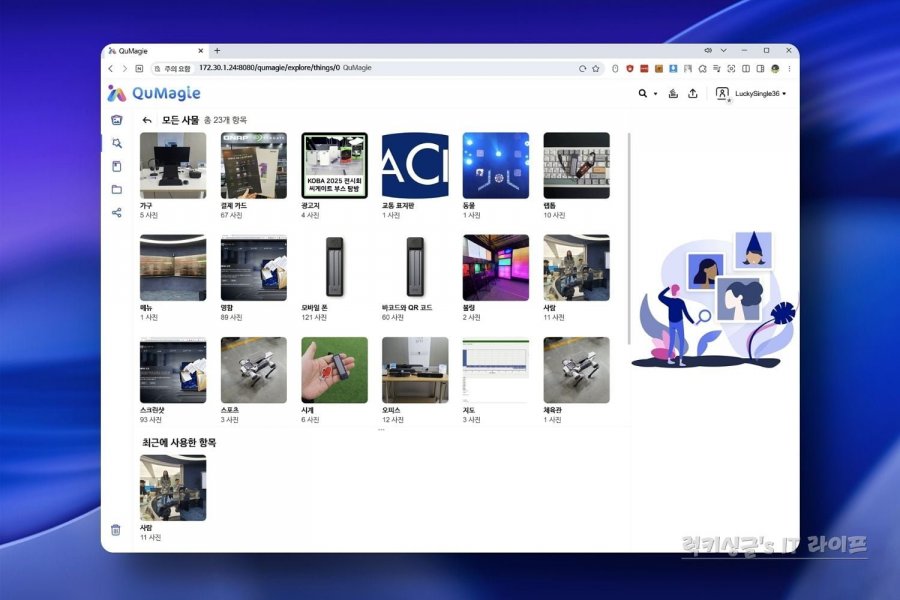Viewport: 900px width, 600px height.
Task: Open the Explore (magnifier) sidebar icon
Action: (117, 143)
